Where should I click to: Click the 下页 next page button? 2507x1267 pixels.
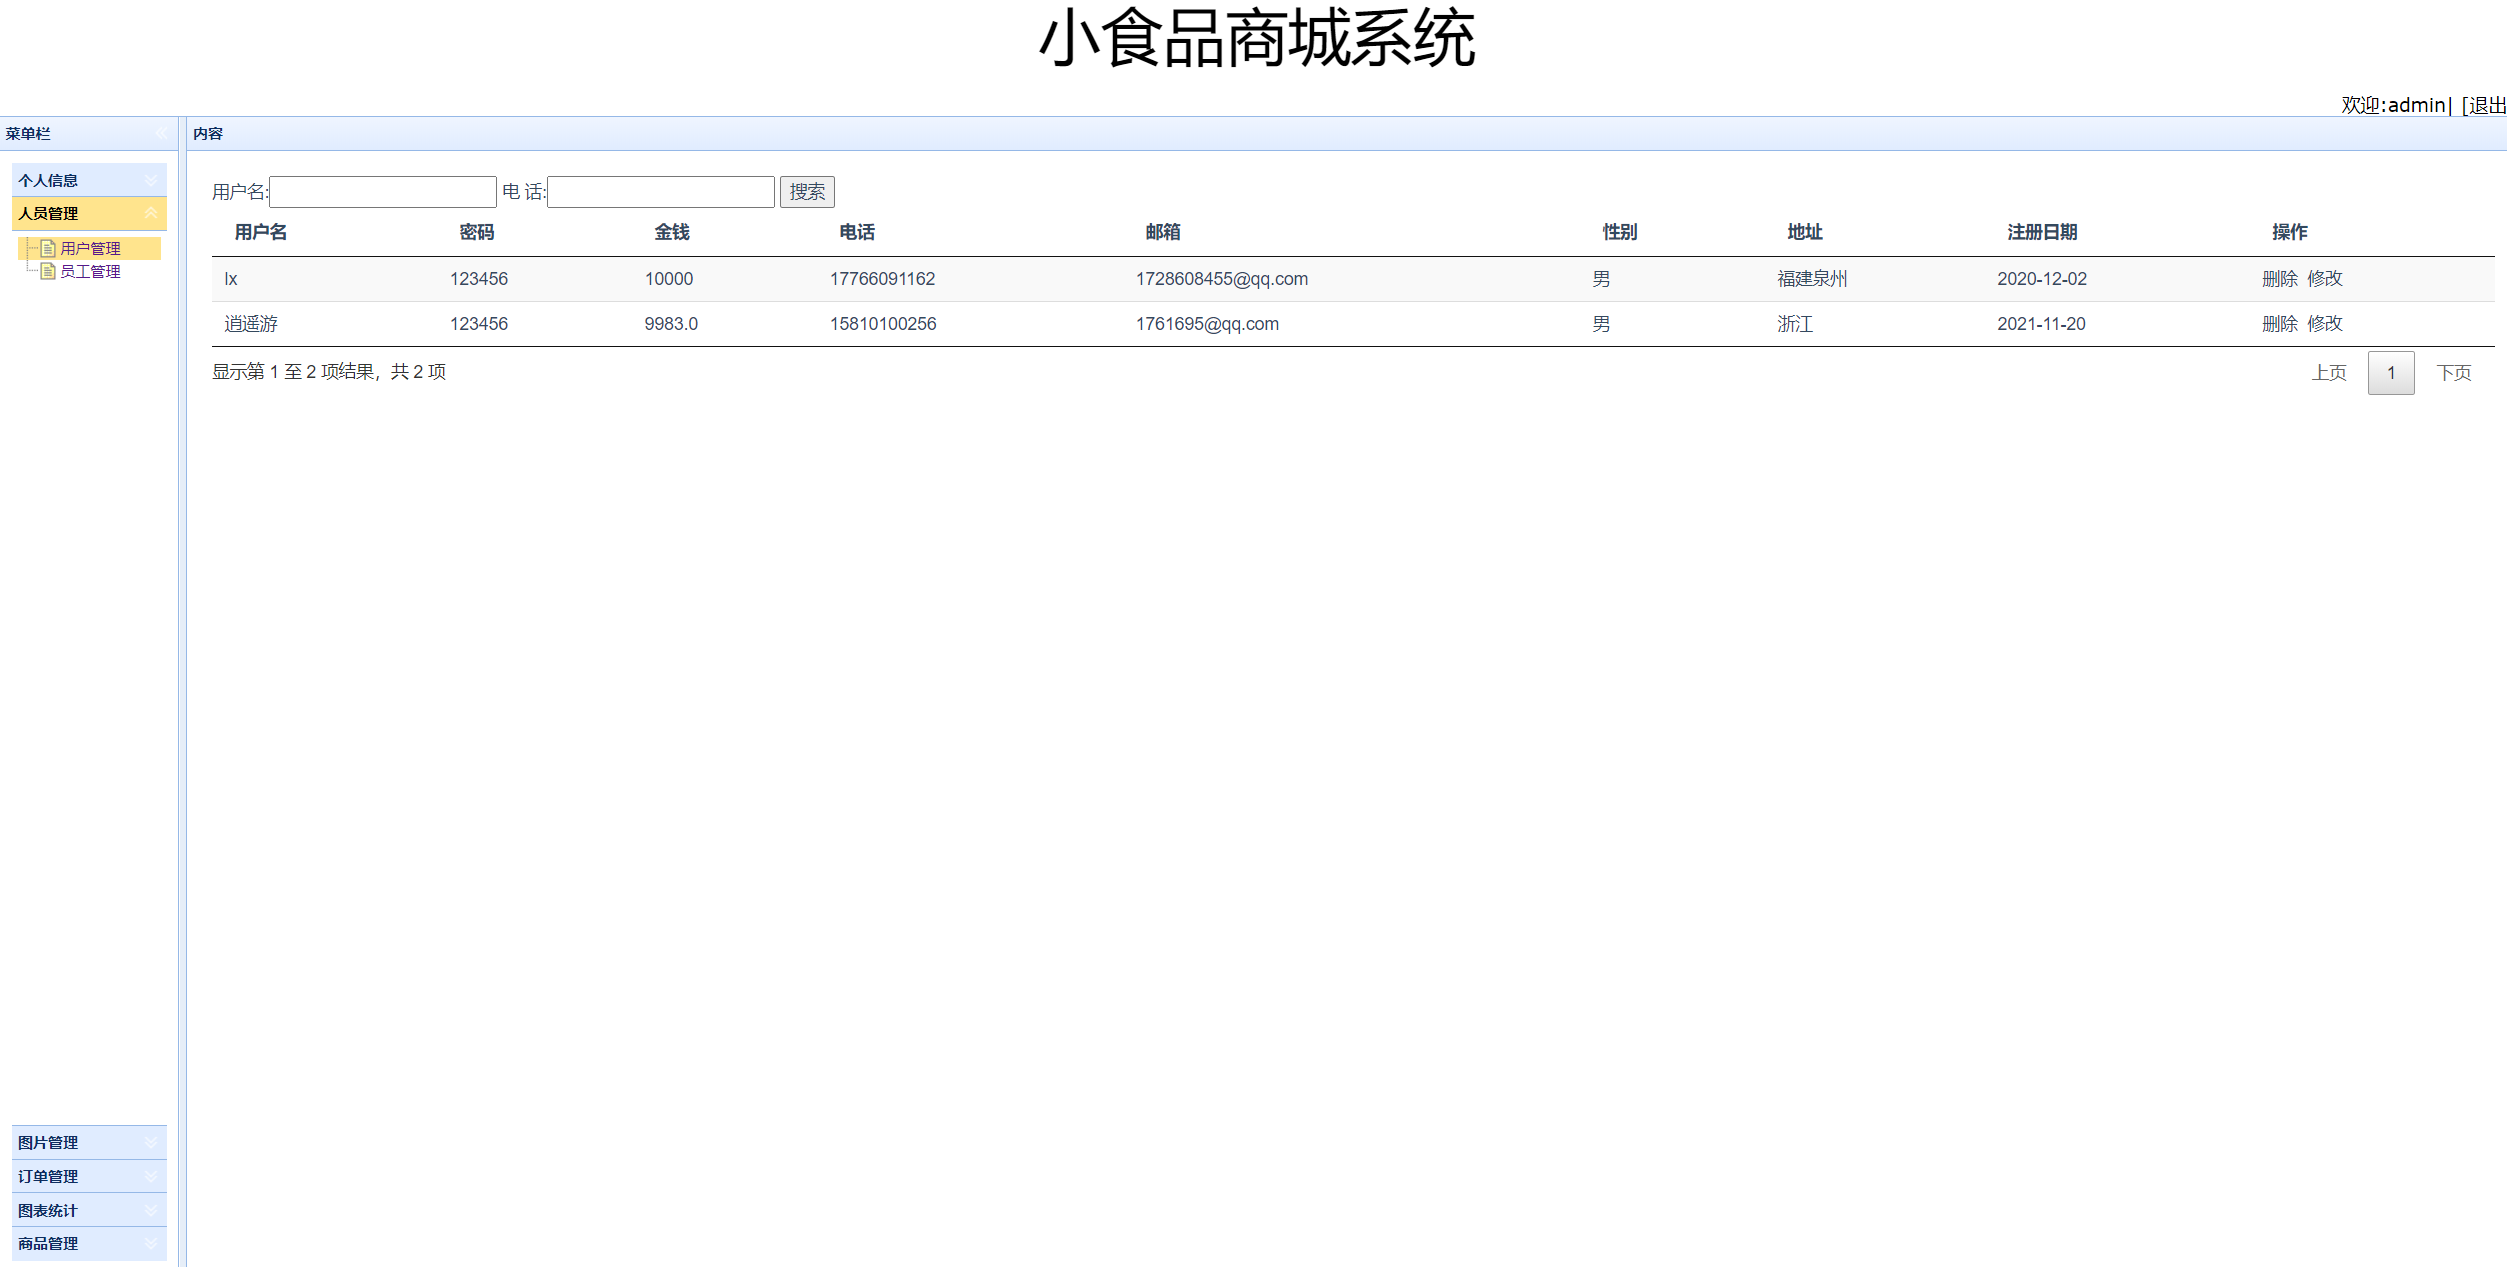pyautogui.click(x=2453, y=373)
